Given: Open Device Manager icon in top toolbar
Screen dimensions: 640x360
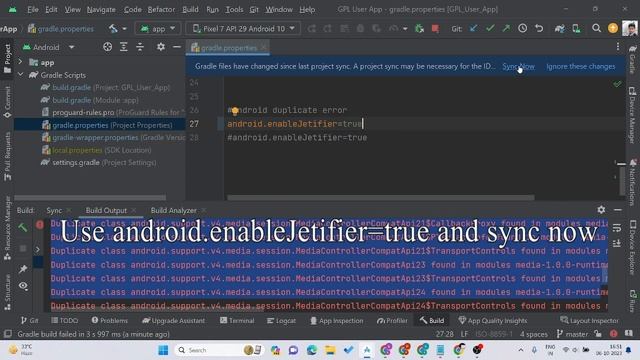Looking at the screenshot, I should point(576,29).
